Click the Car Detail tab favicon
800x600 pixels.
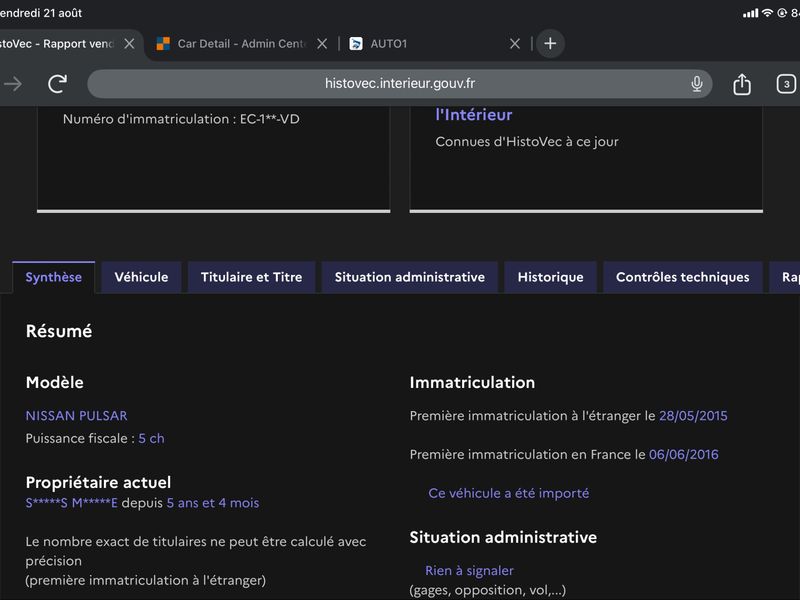point(163,44)
